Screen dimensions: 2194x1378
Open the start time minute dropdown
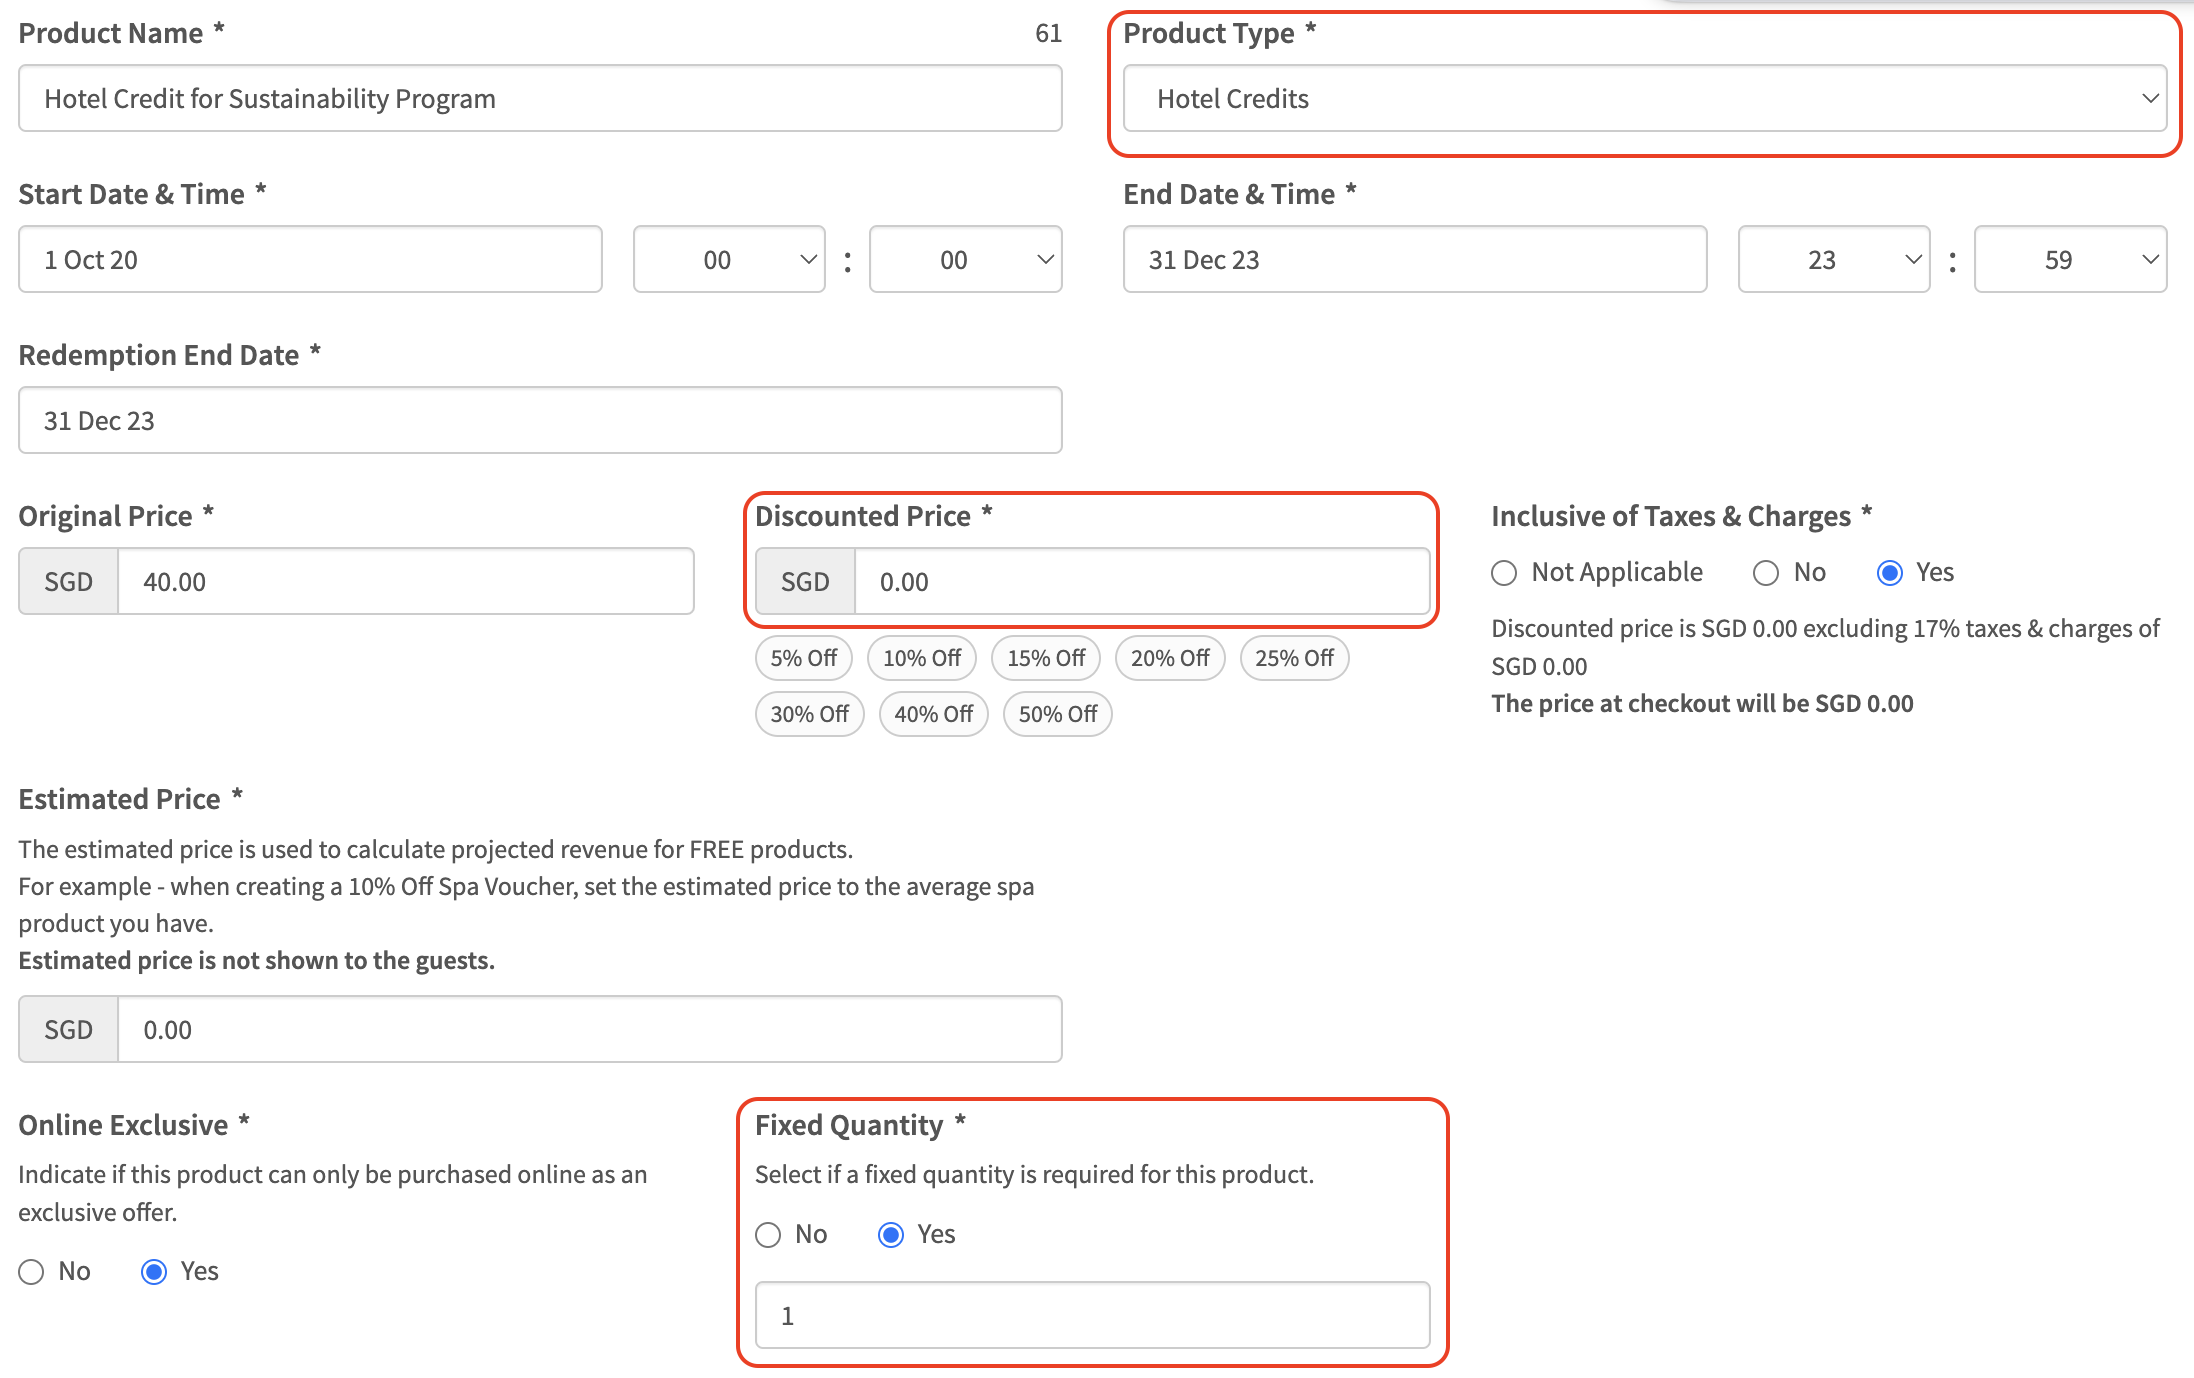pyautogui.click(x=965, y=260)
